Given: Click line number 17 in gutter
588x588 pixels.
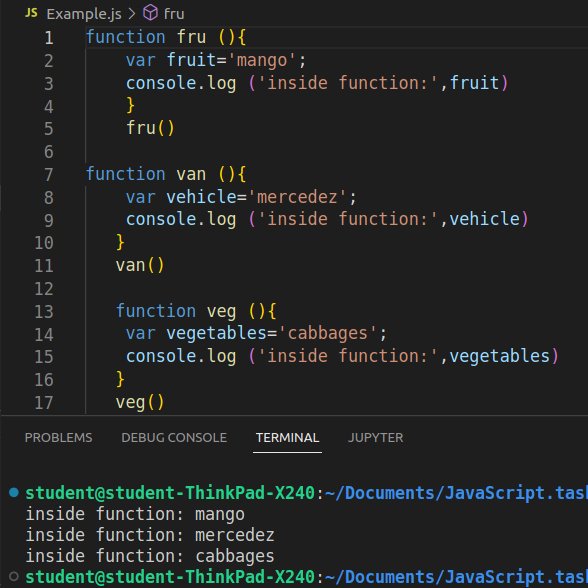Looking at the screenshot, I should coord(44,403).
